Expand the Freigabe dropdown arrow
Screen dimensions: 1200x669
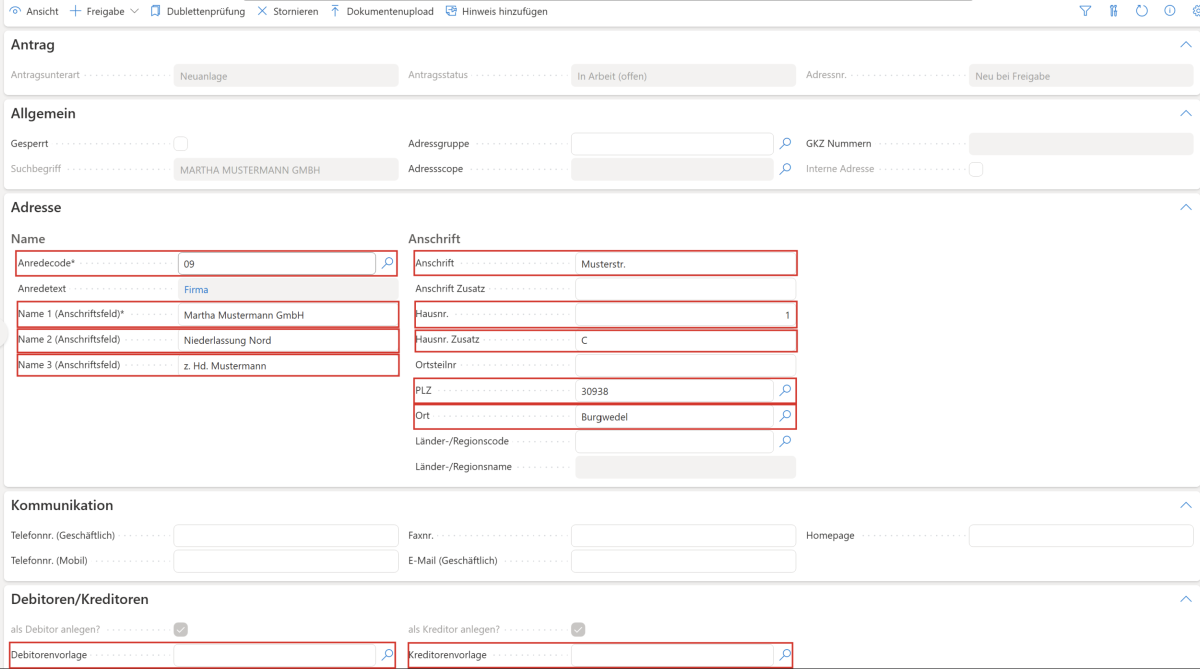(135, 11)
